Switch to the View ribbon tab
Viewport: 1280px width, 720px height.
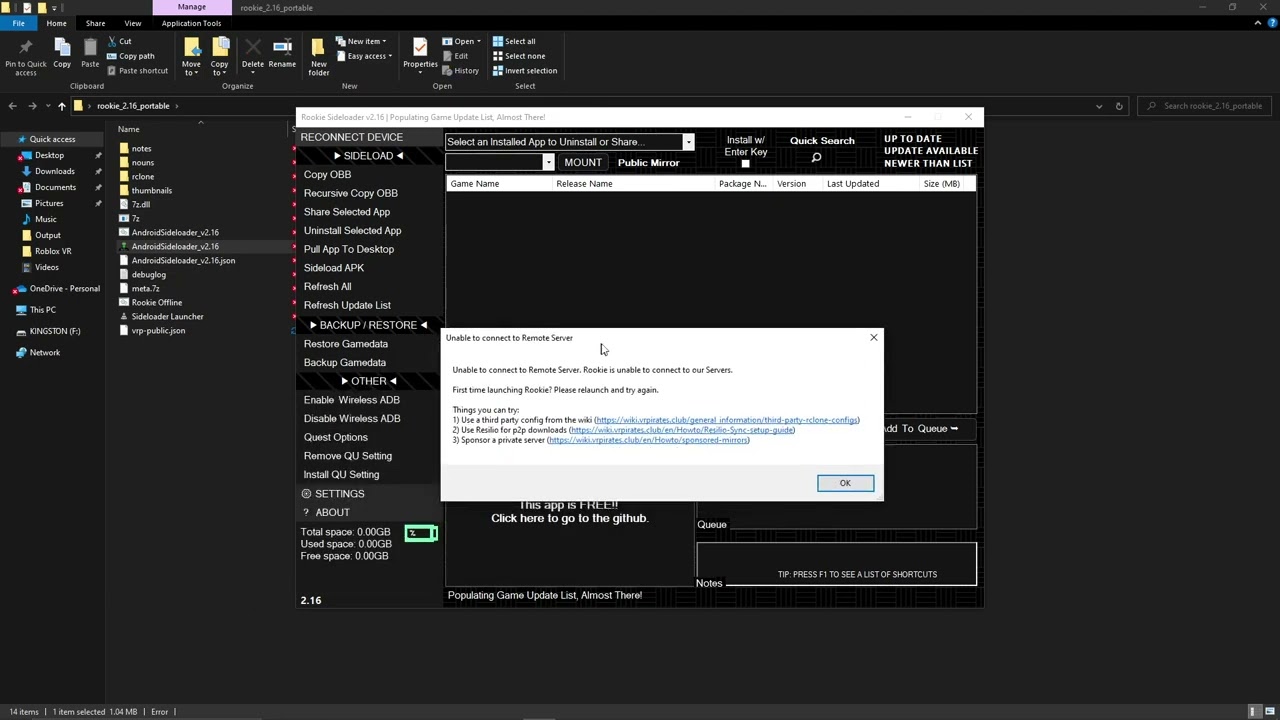[132, 23]
